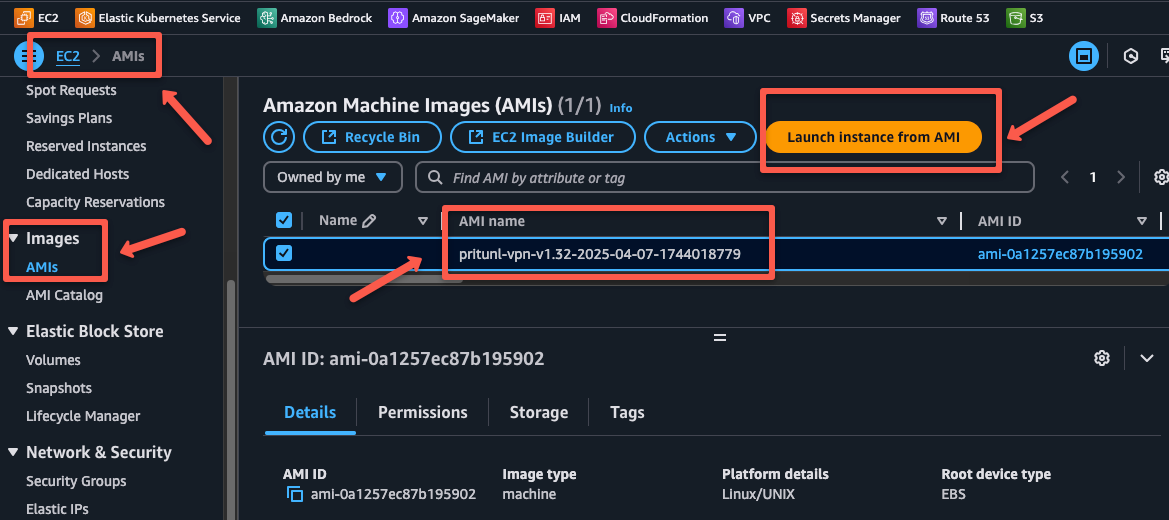Open ami-0a1257ec87b195902 link in table
Image resolution: width=1169 pixels, height=520 pixels.
(x=1060, y=254)
